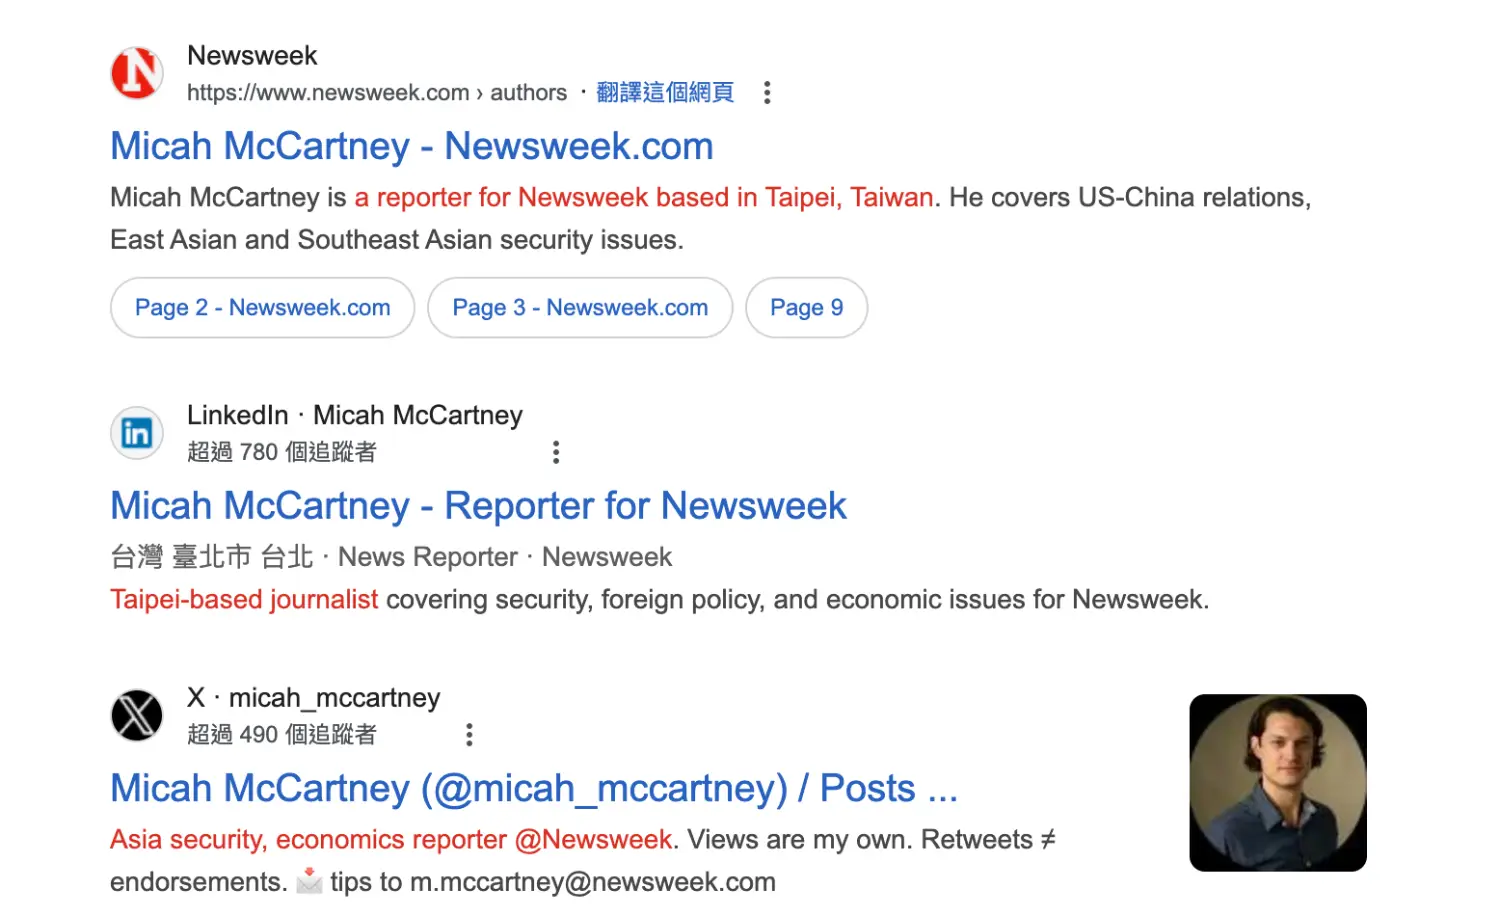Open more options for Newsweek result
Screen dimensions: 1500x916
click(767, 93)
